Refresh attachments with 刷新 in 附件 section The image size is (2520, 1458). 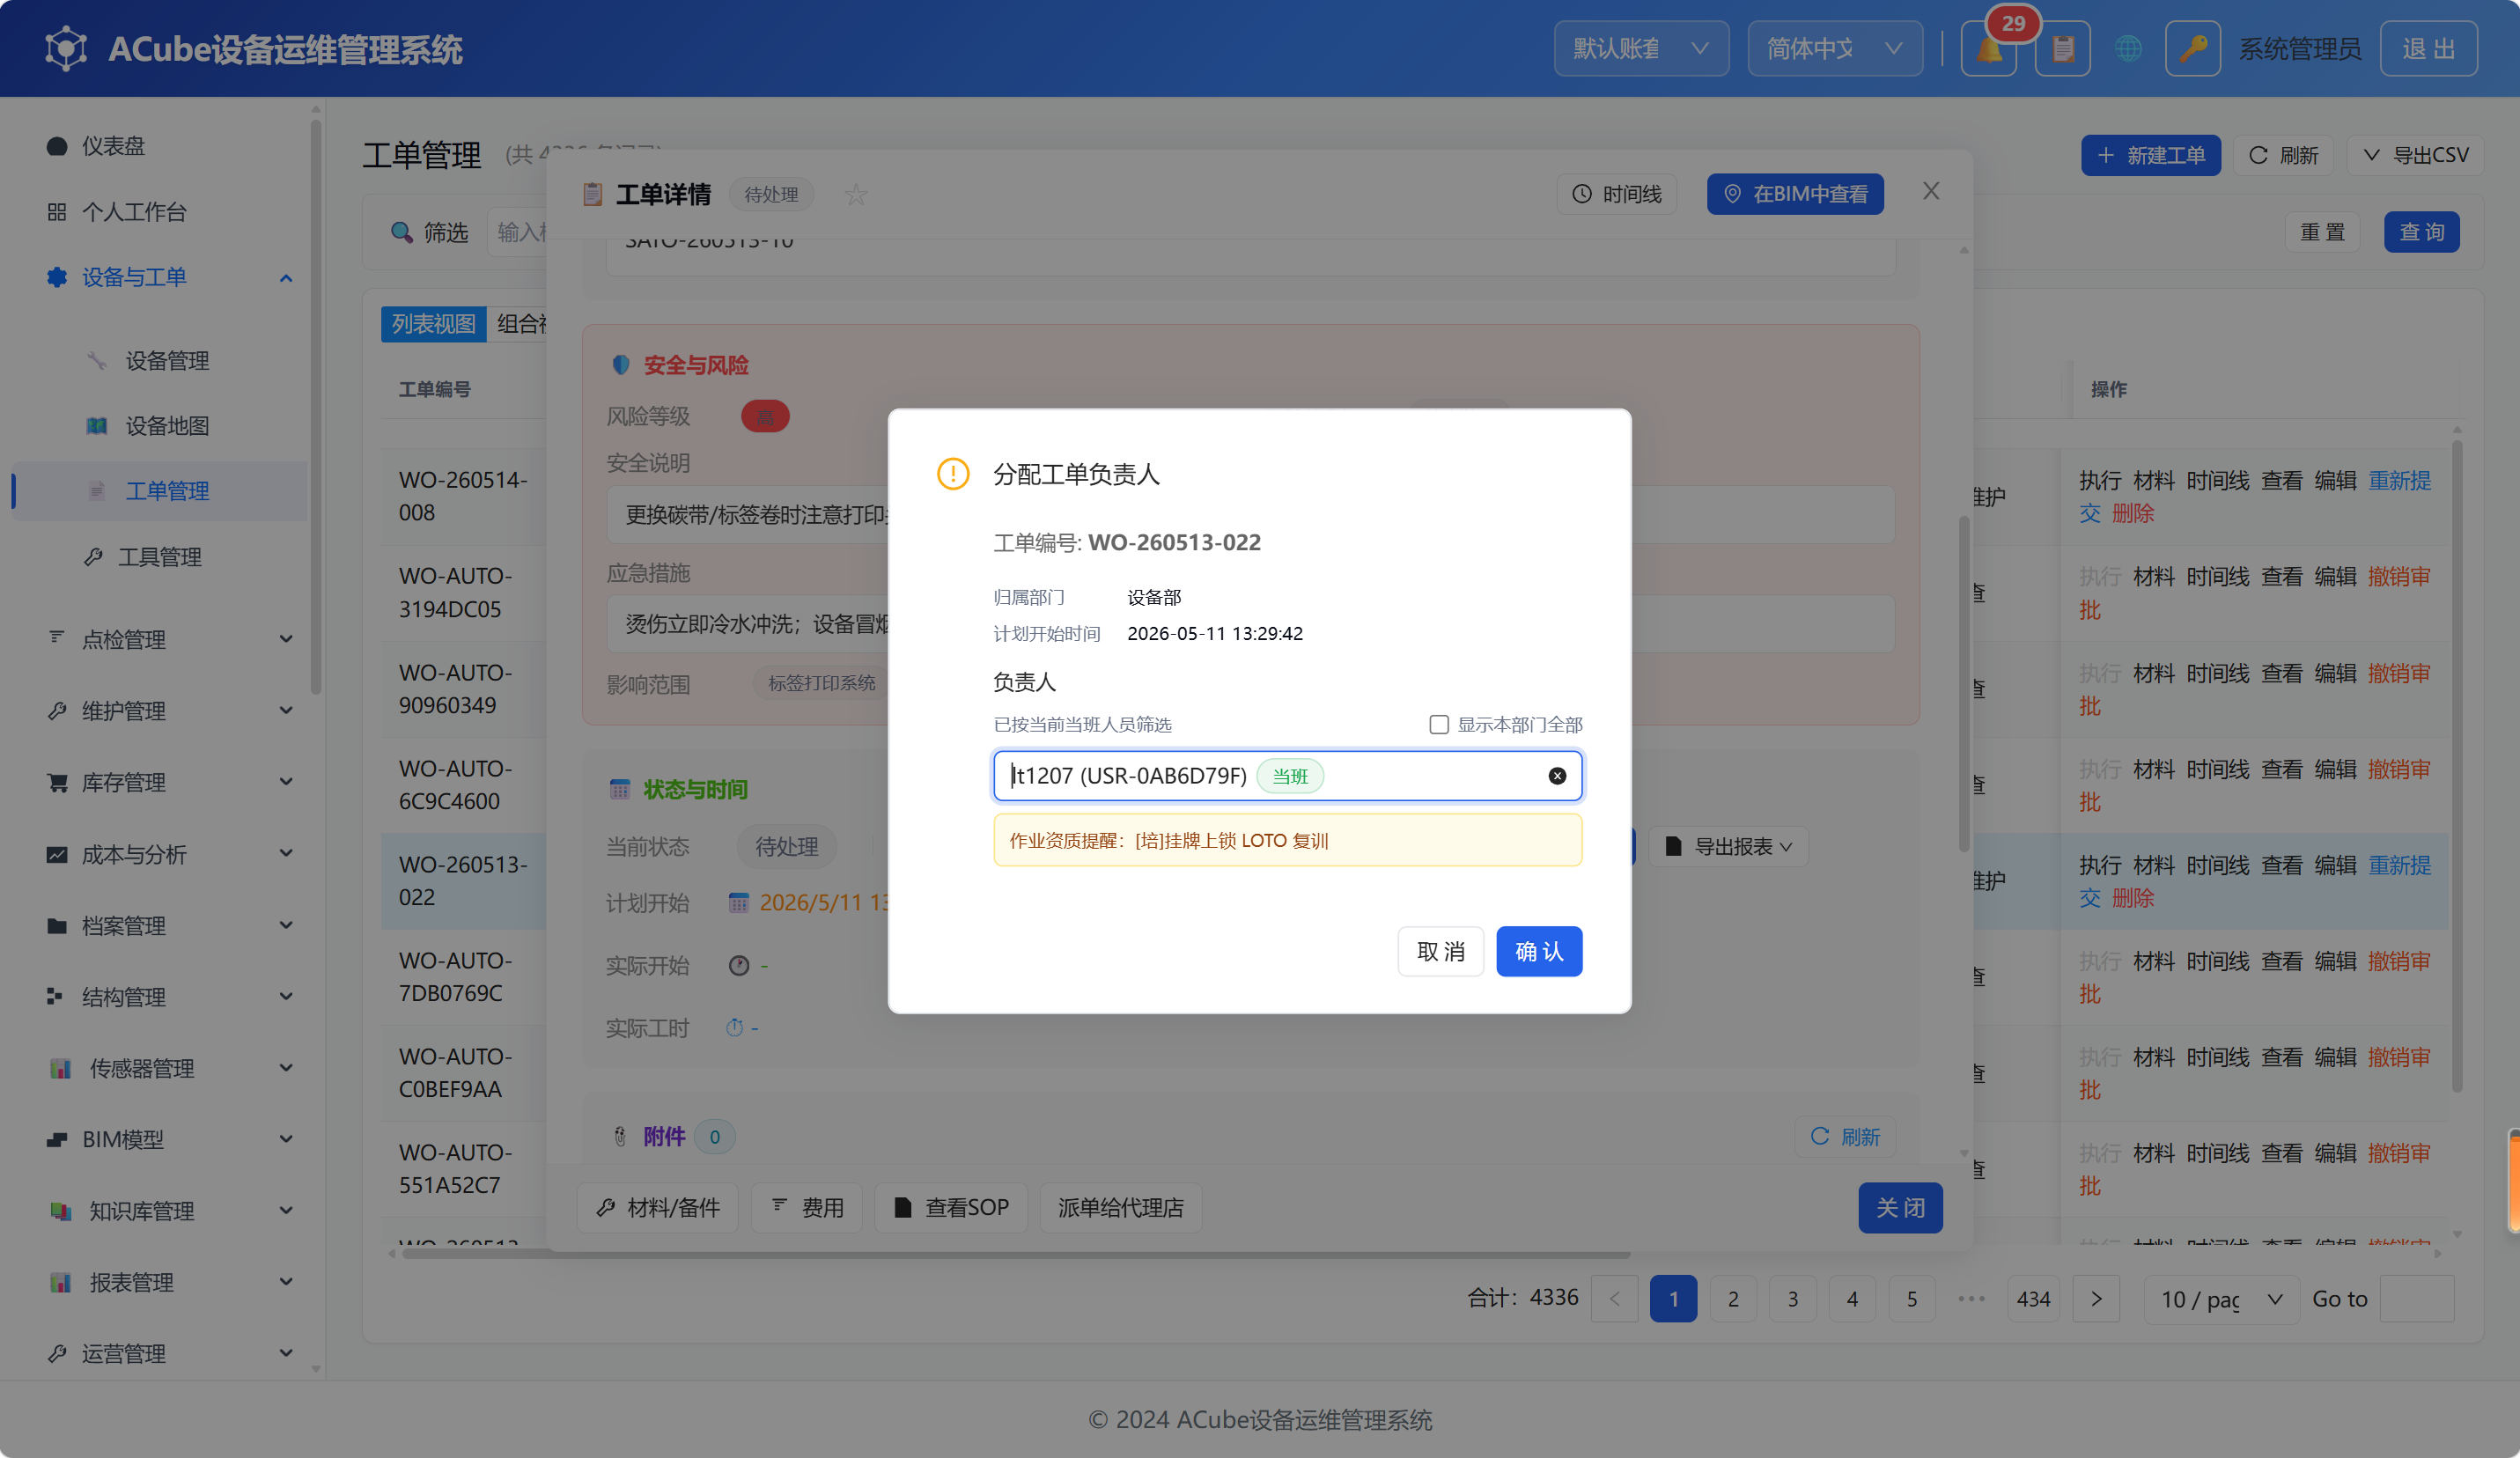point(1844,1137)
